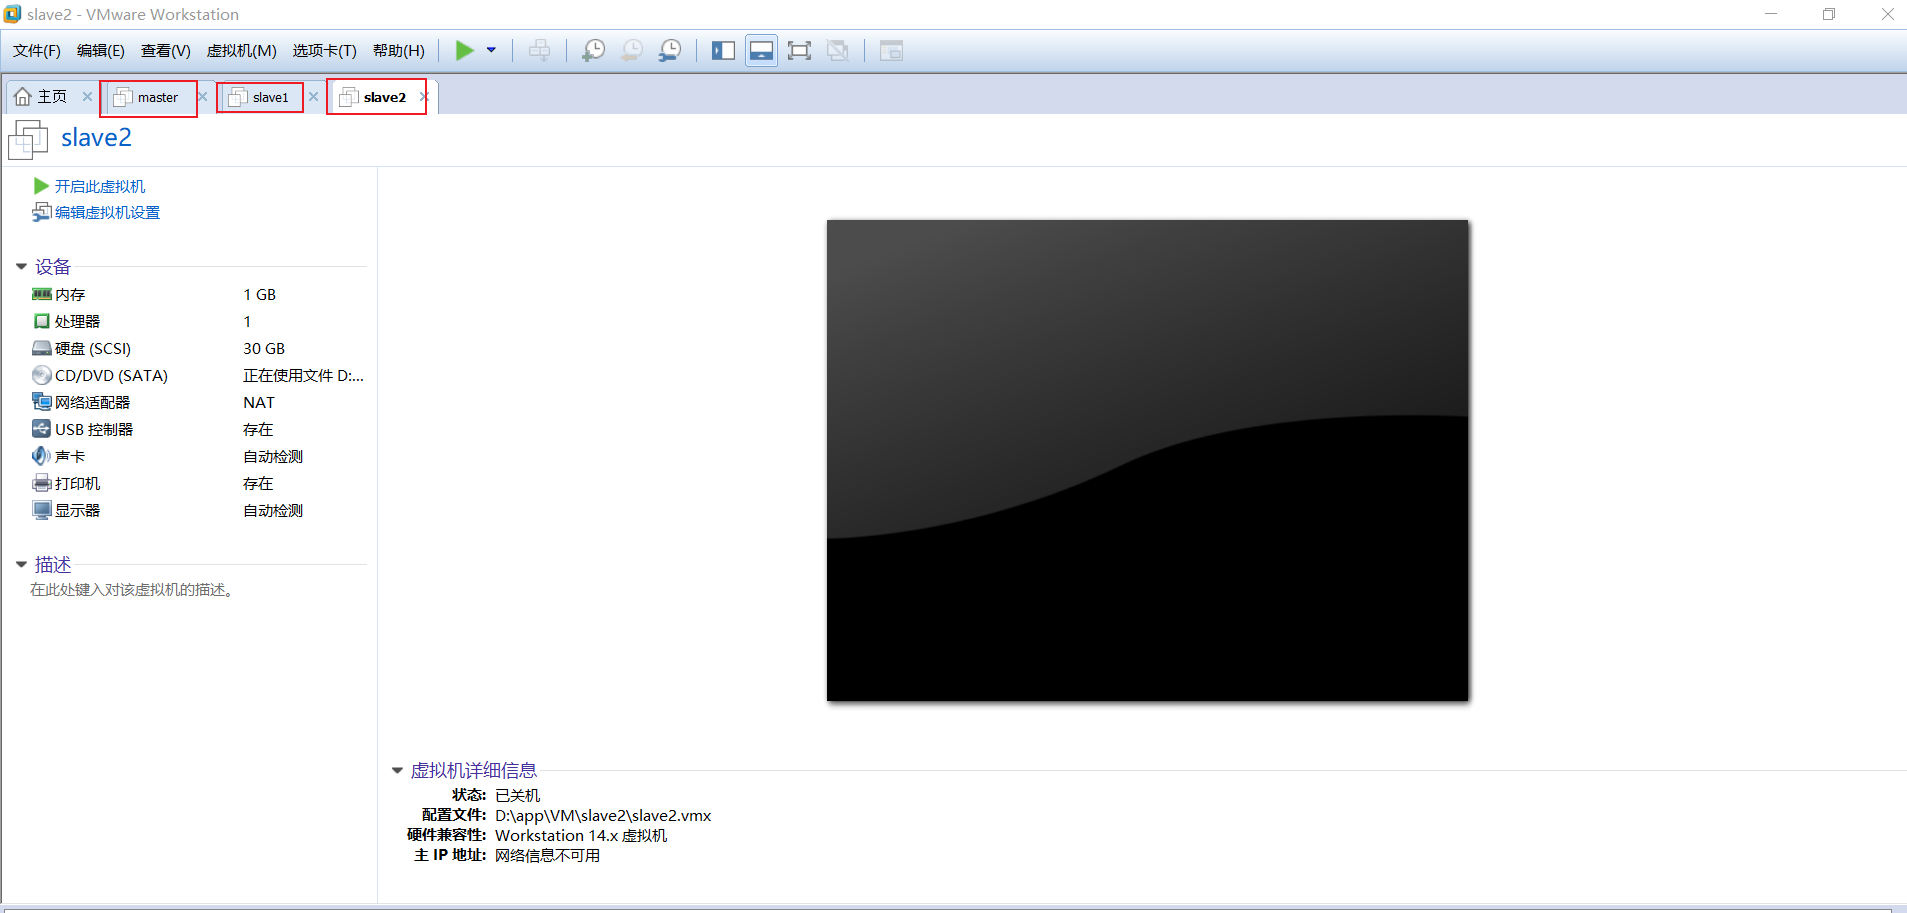Viewport: 1907px width, 913px height.
Task: Click the 硬盘 (SCSI) disk icon
Action: click(x=42, y=348)
